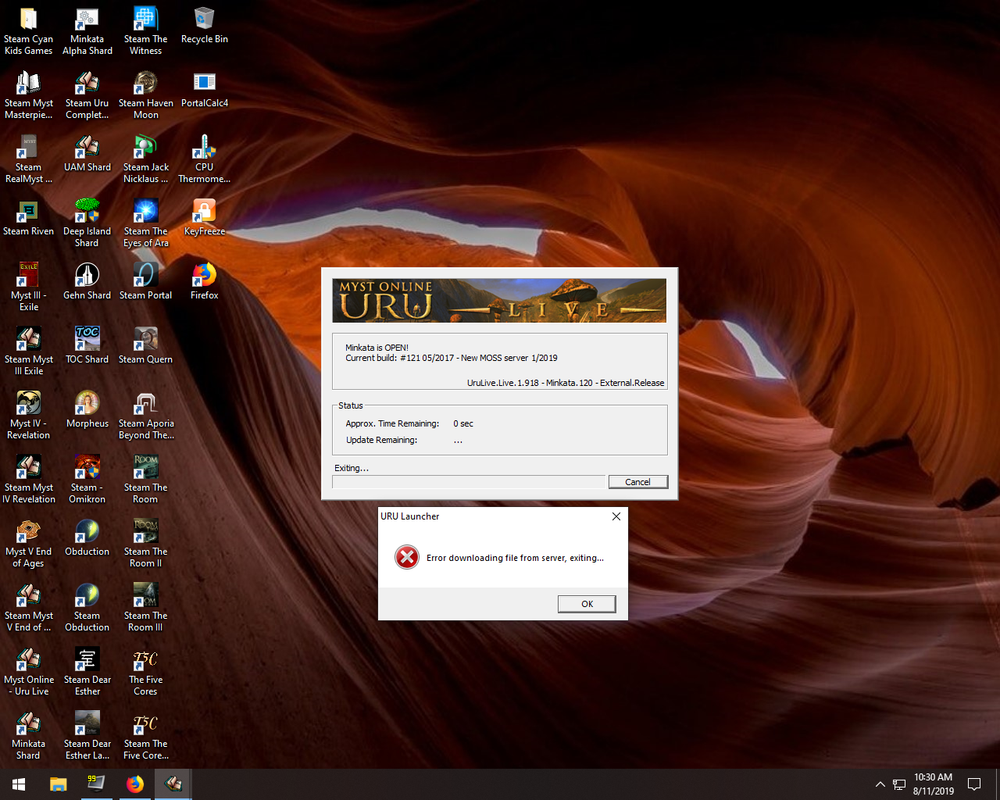Click the Myst Online Uru Live banner
Image resolution: width=1000 pixels, height=800 pixels.
[499, 300]
